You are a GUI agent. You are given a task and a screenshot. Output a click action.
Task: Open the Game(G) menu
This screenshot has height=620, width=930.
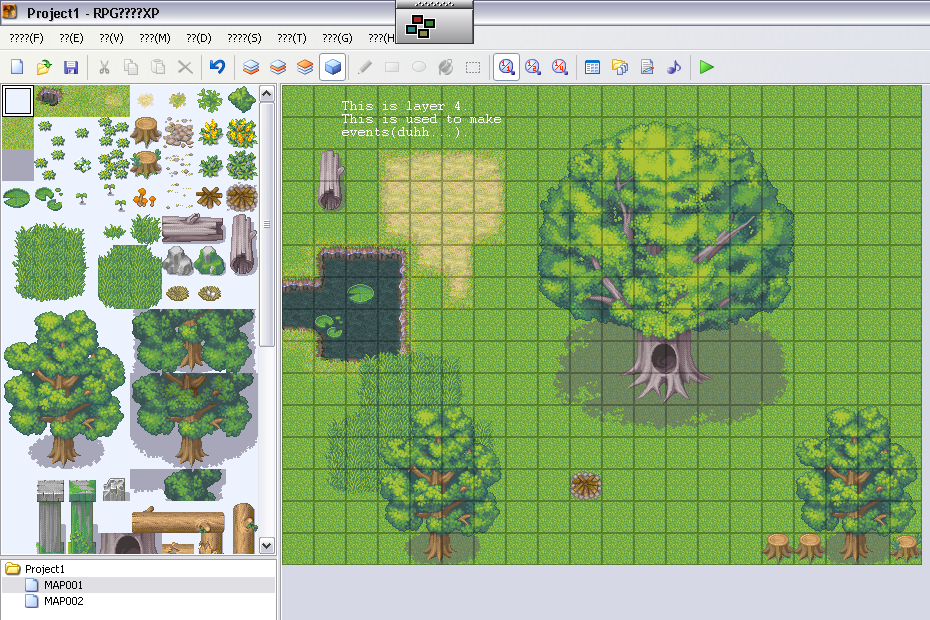[x=336, y=37]
